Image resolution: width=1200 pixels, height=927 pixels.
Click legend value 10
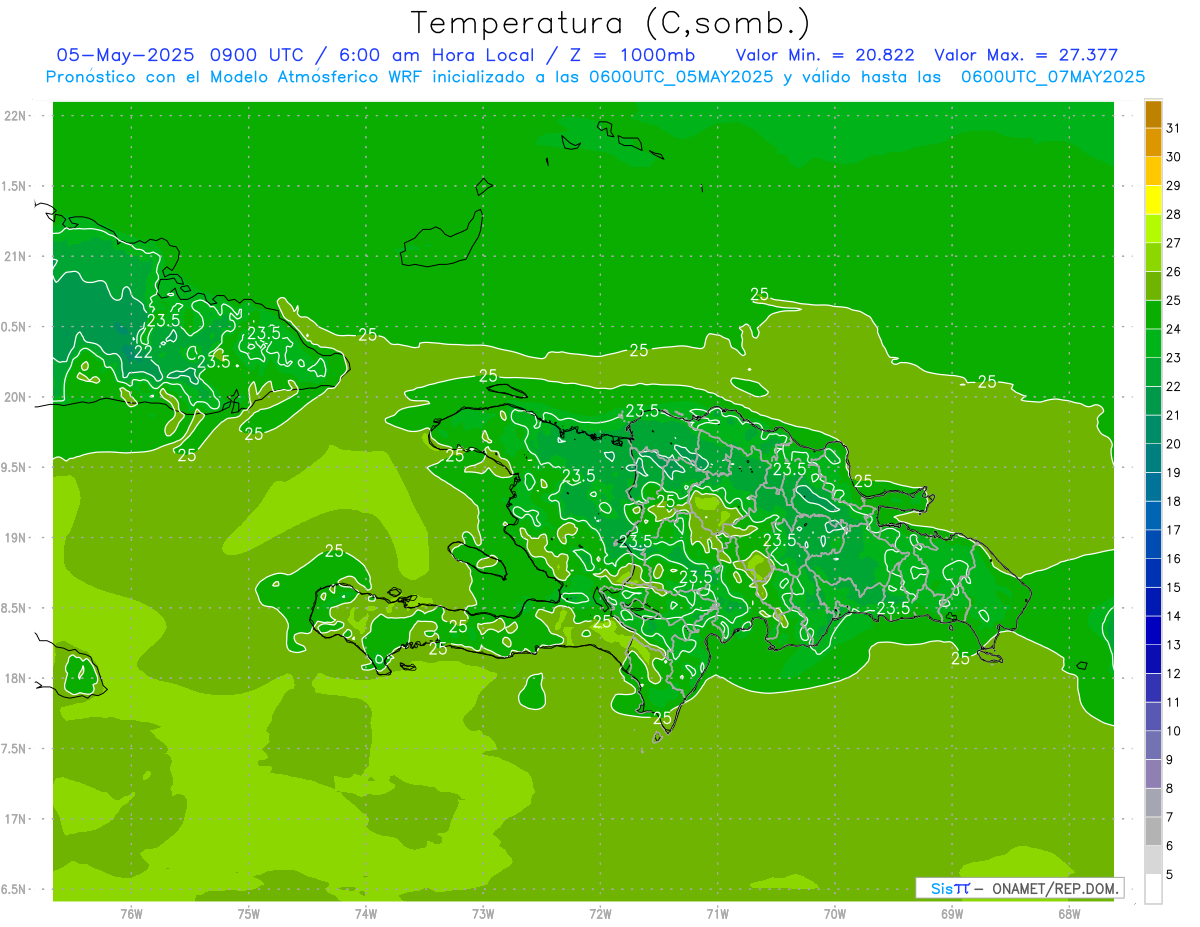[x=1173, y=731]
